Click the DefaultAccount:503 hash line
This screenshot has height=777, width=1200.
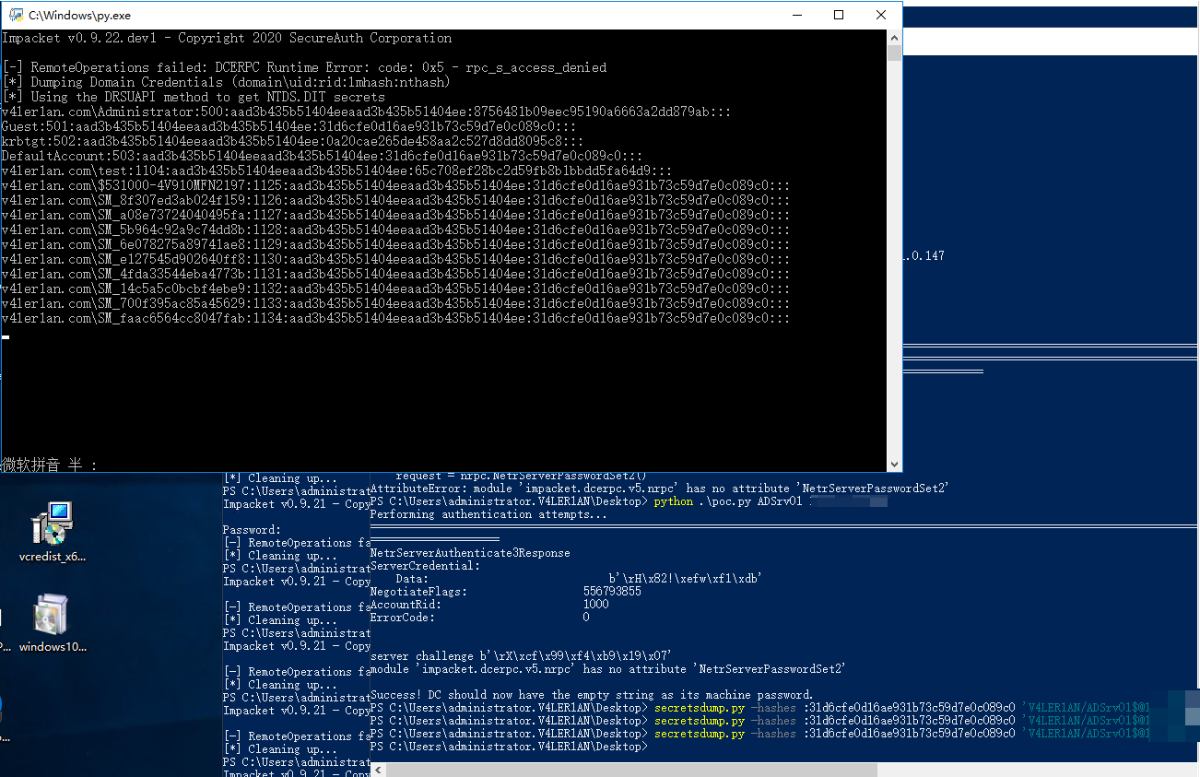[x=322, y=156]
